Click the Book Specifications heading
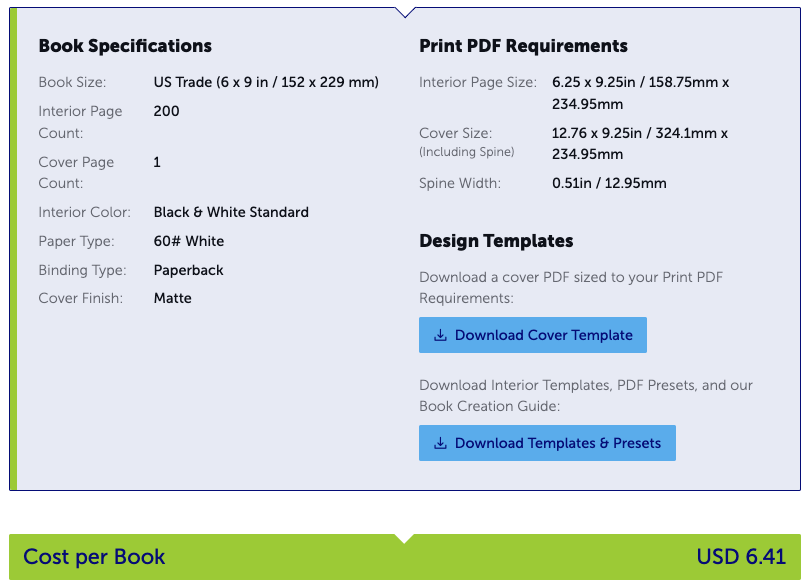 pos(125,46)
